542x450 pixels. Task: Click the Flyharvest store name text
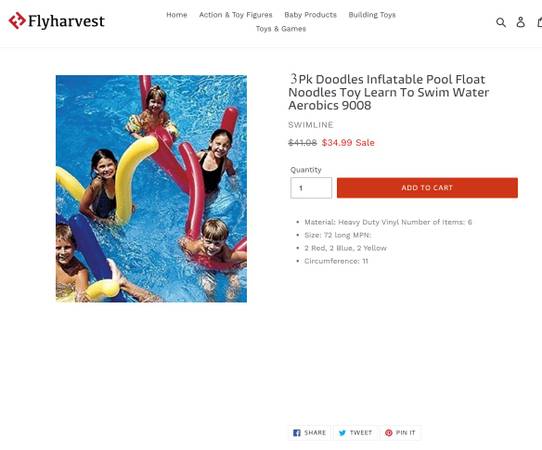pos(66,21)
